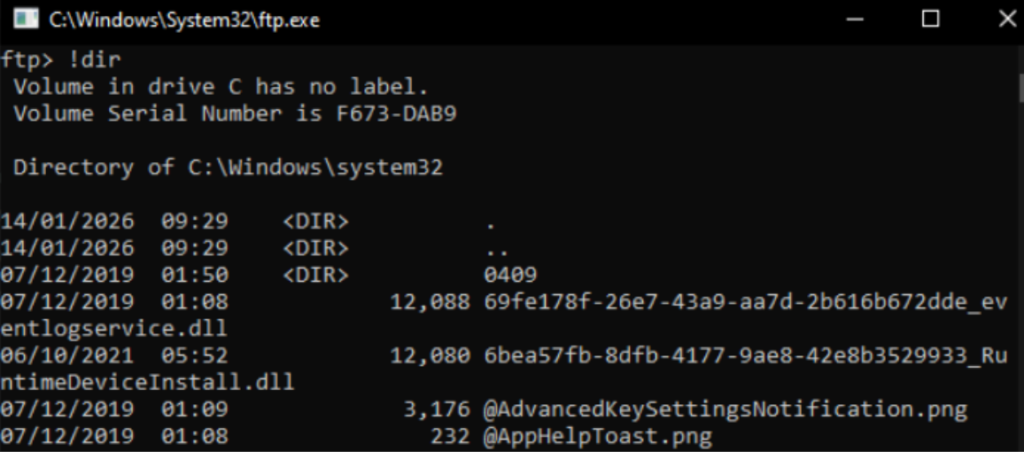Click the single-dot current directory entry

point(489,221)
